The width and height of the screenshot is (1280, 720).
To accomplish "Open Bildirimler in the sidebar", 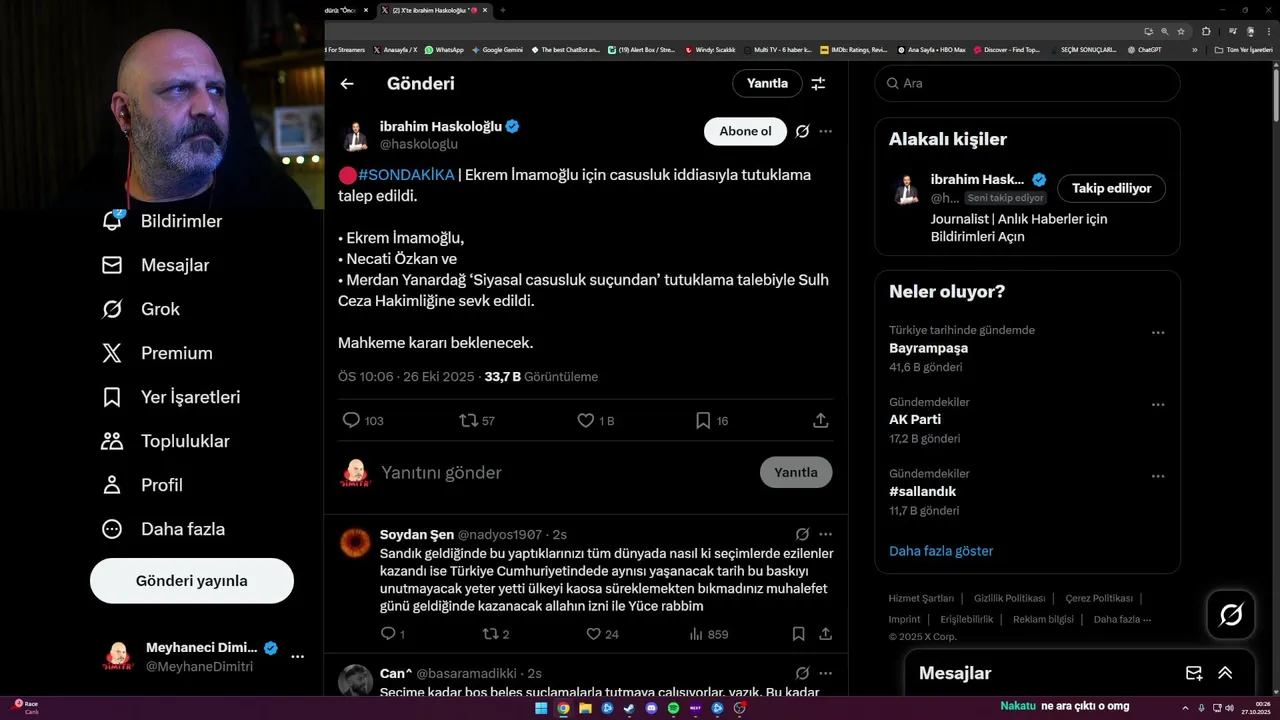I will coord(162,221).
